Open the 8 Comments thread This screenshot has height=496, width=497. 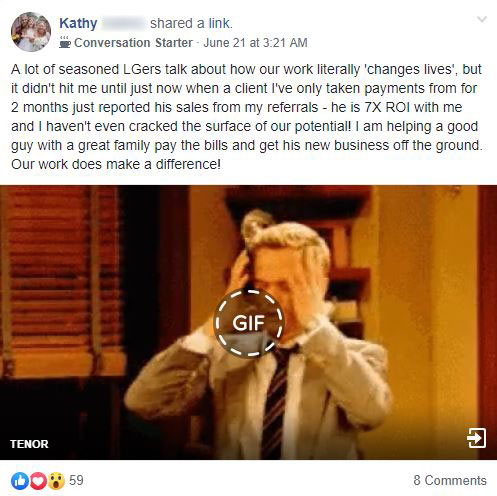(x=450, y=480)
